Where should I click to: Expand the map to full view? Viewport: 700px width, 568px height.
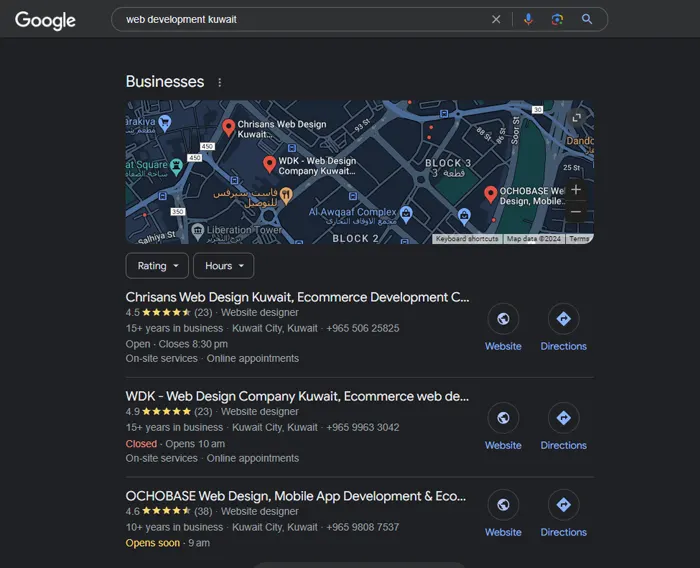click(576, 117)
